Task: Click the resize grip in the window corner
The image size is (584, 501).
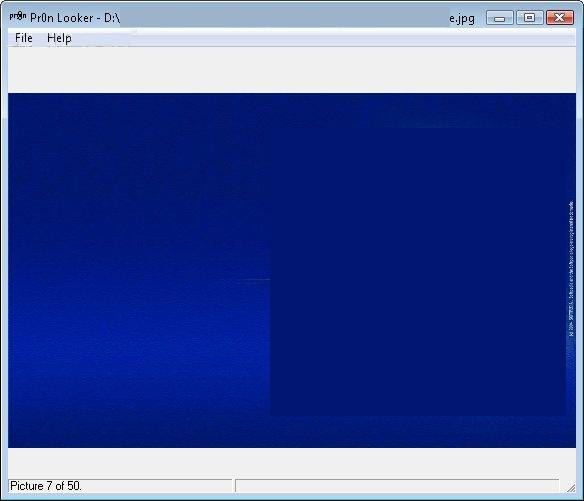Action: coord(571,488)
